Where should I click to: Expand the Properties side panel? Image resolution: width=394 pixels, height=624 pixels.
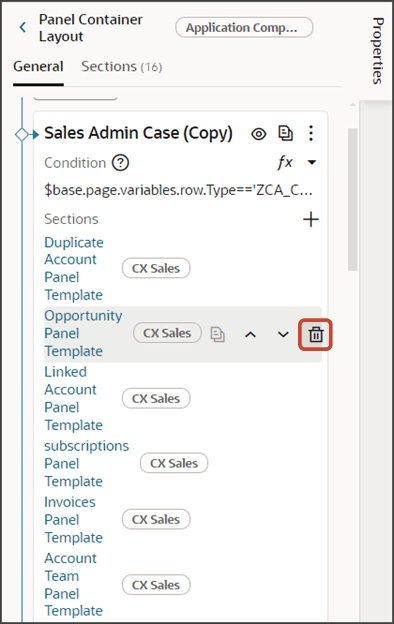click(x=378, y=51)
